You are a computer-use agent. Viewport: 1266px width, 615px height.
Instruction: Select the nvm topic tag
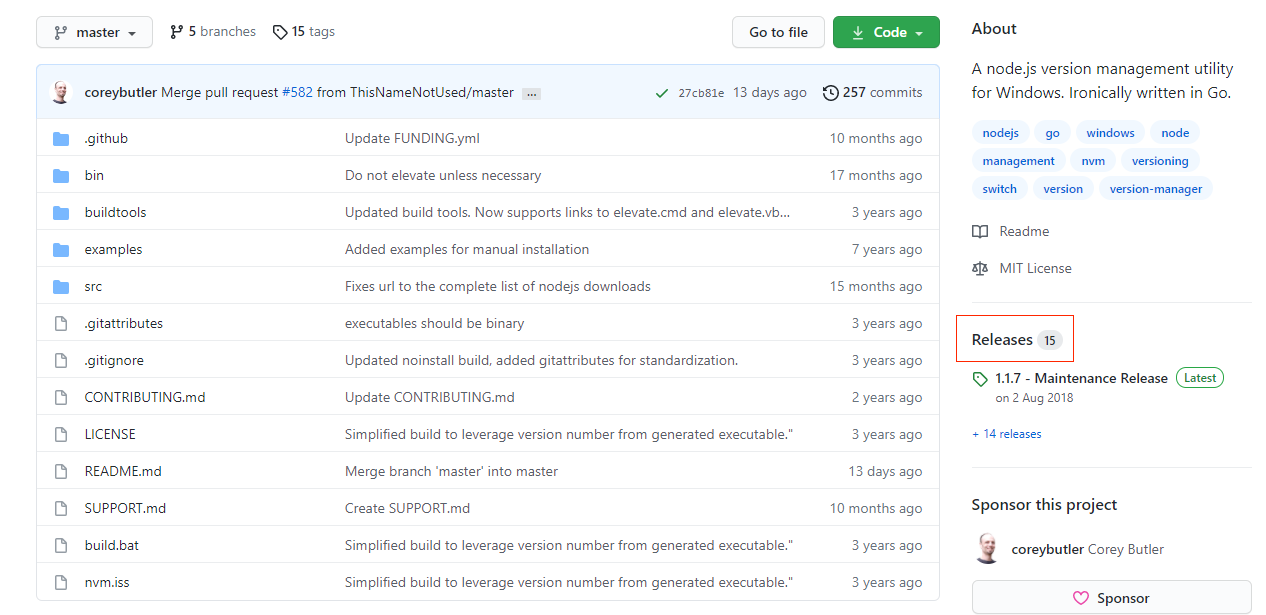coord(1093,161)
